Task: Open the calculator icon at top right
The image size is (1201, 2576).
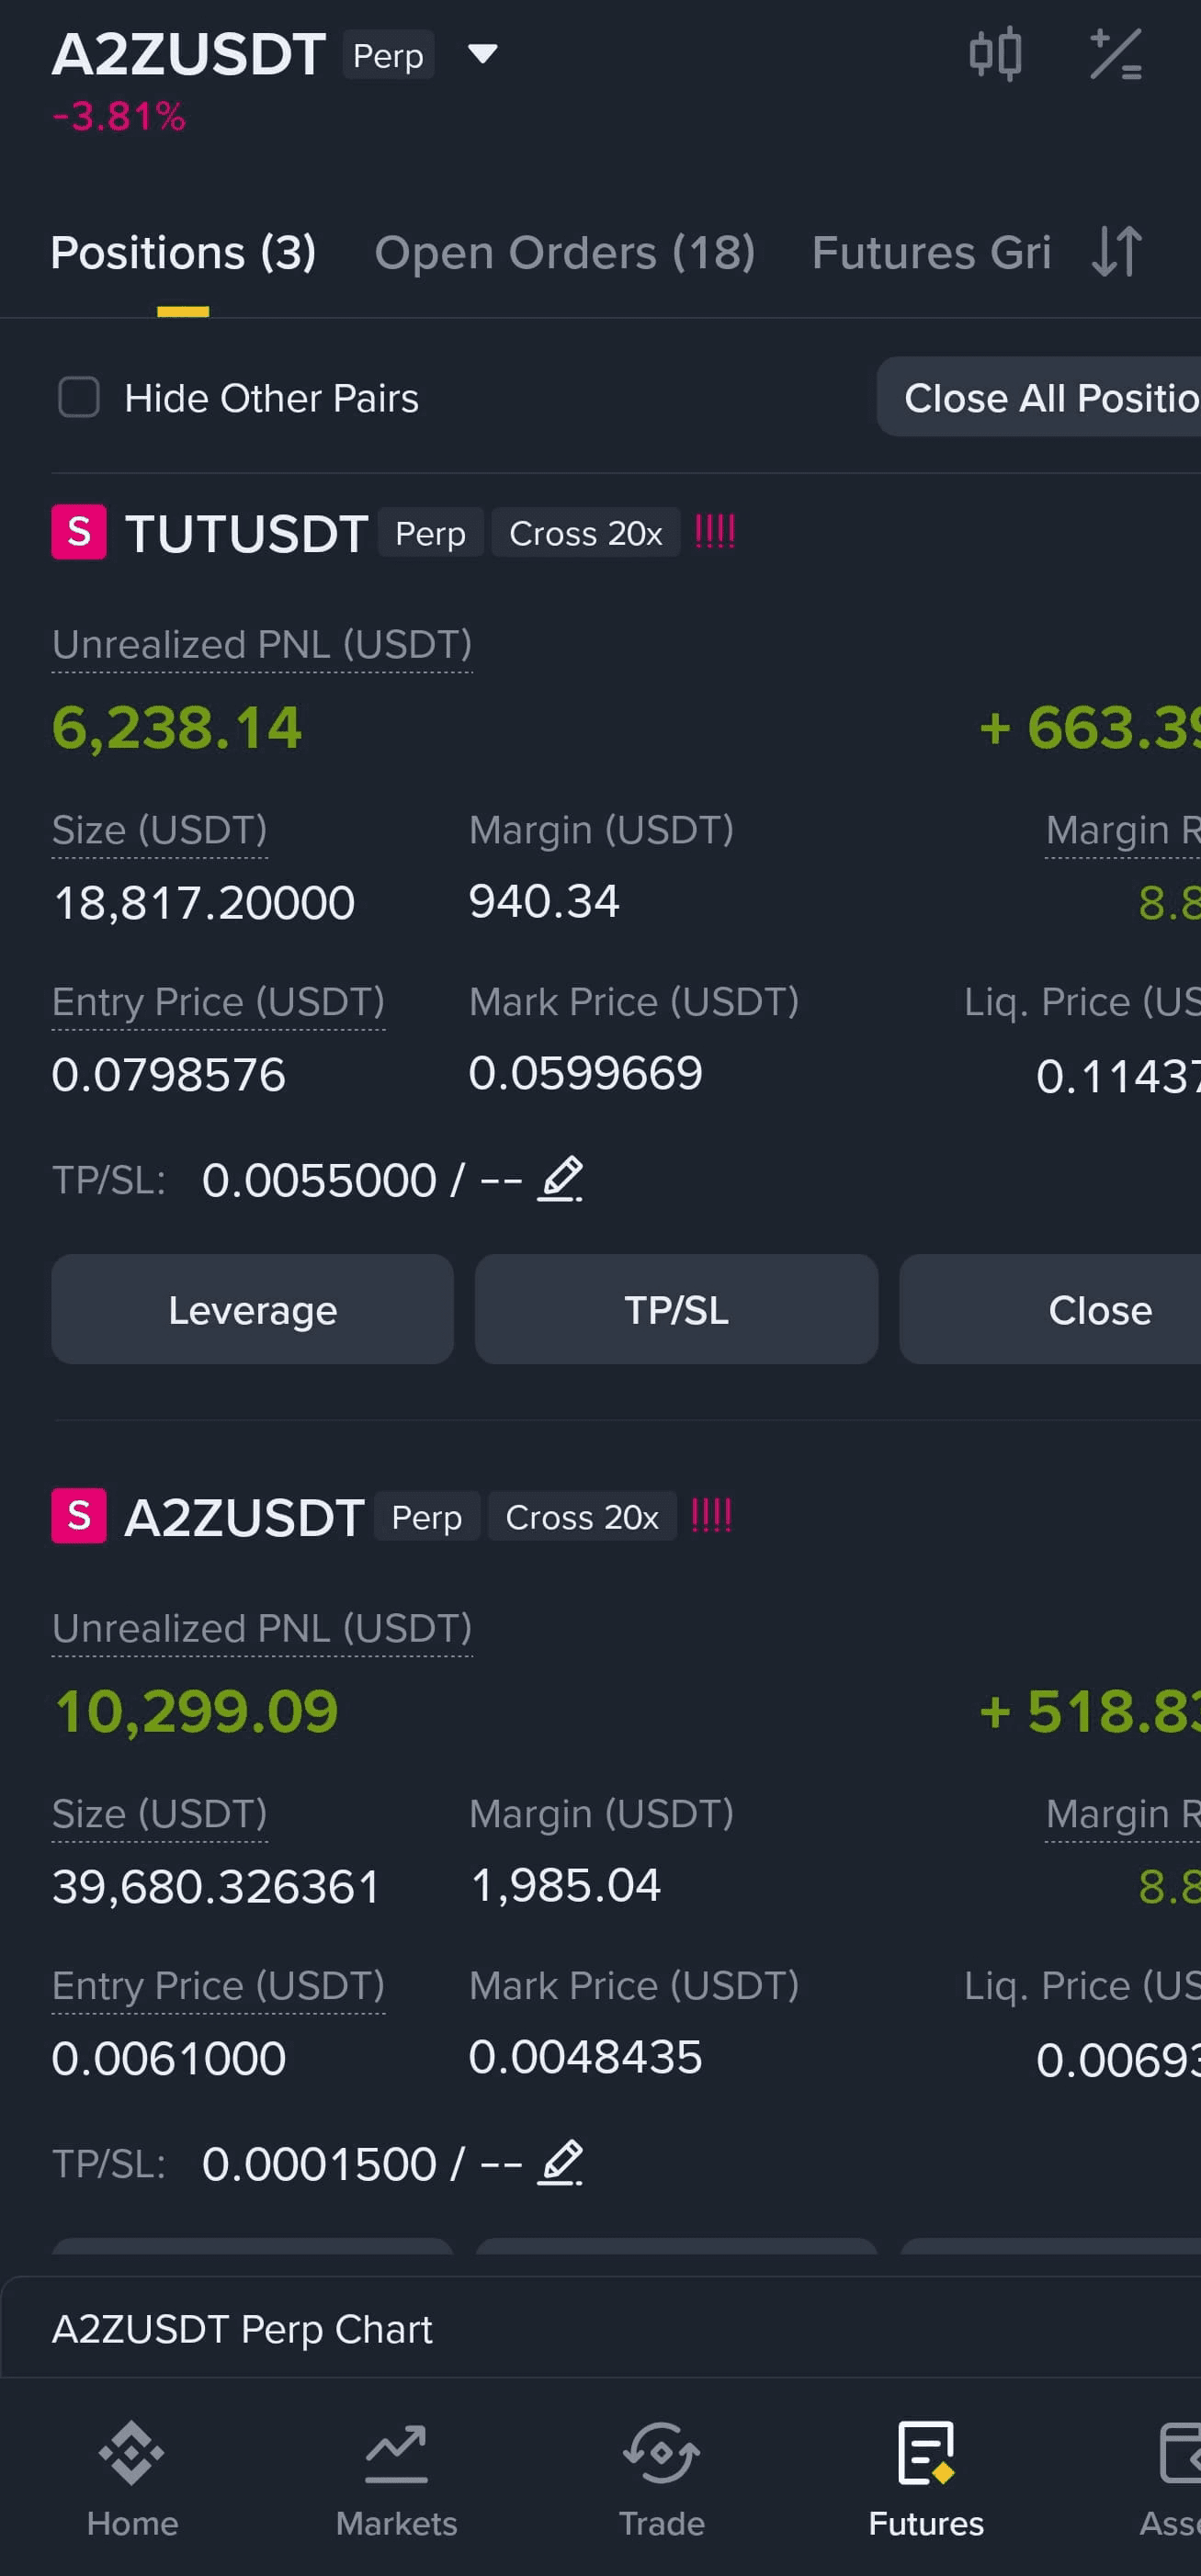Action: click(1115, 54)
